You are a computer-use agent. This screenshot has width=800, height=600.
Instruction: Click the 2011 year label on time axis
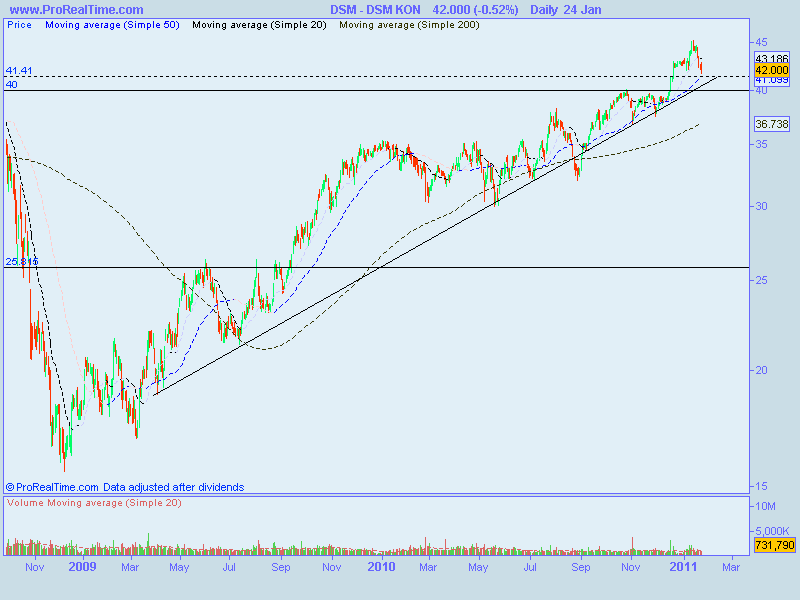(683, 567)
